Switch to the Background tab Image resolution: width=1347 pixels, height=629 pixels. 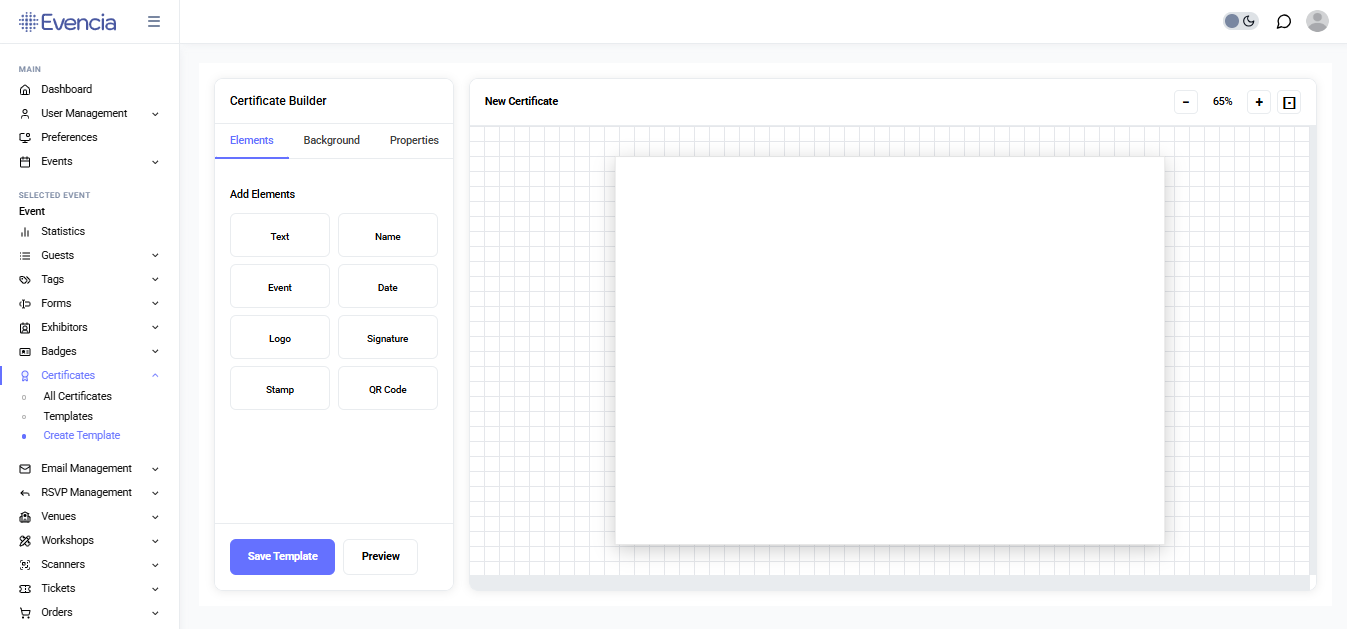click(x=331, y=140)
